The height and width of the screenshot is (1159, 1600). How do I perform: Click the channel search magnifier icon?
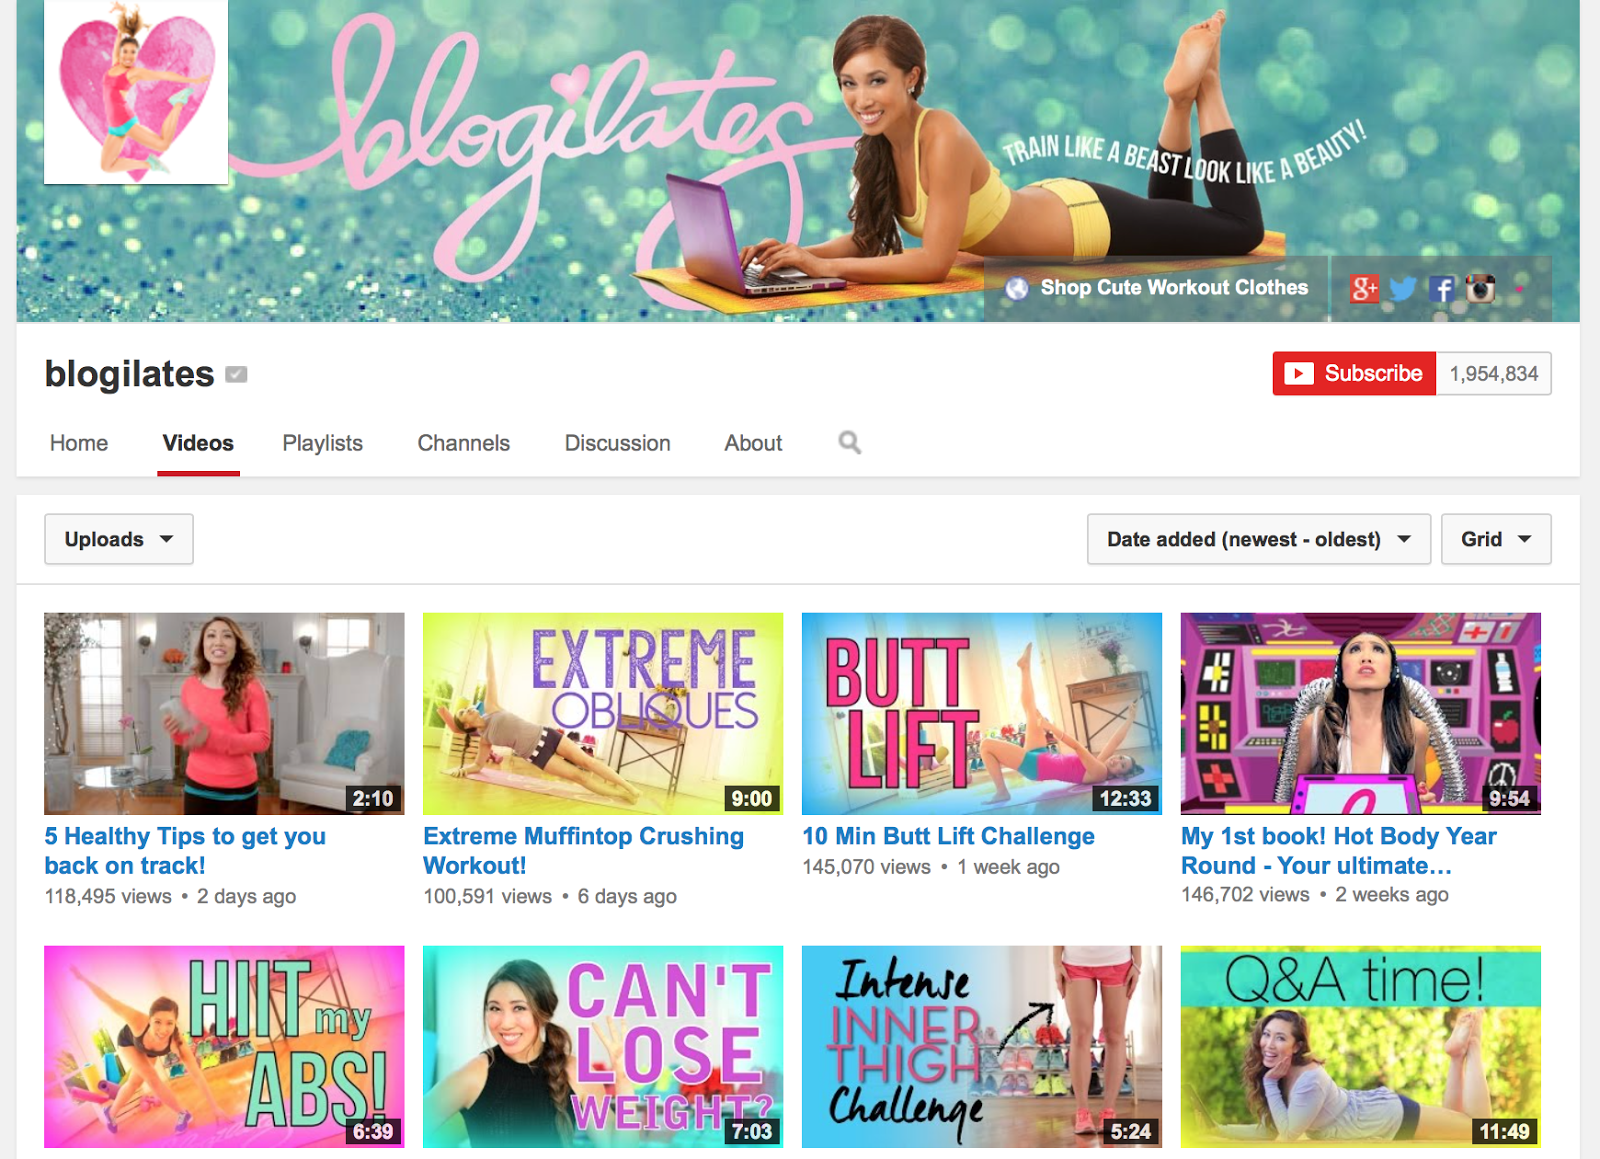850,442
